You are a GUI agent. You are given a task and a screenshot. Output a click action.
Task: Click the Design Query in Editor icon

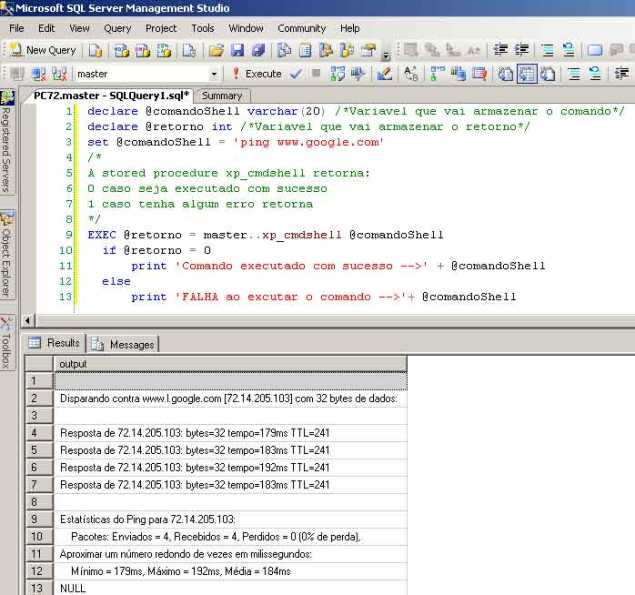[x=384, y=73]
